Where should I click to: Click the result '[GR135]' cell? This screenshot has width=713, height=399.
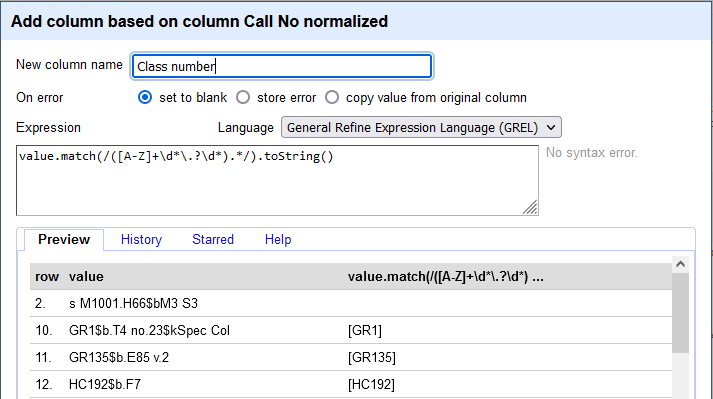coord(372,358)
